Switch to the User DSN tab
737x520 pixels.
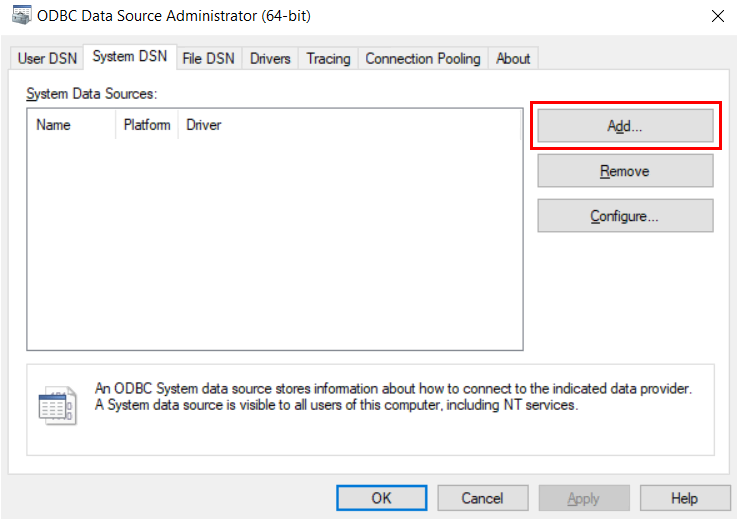click(x=47, y=59)
